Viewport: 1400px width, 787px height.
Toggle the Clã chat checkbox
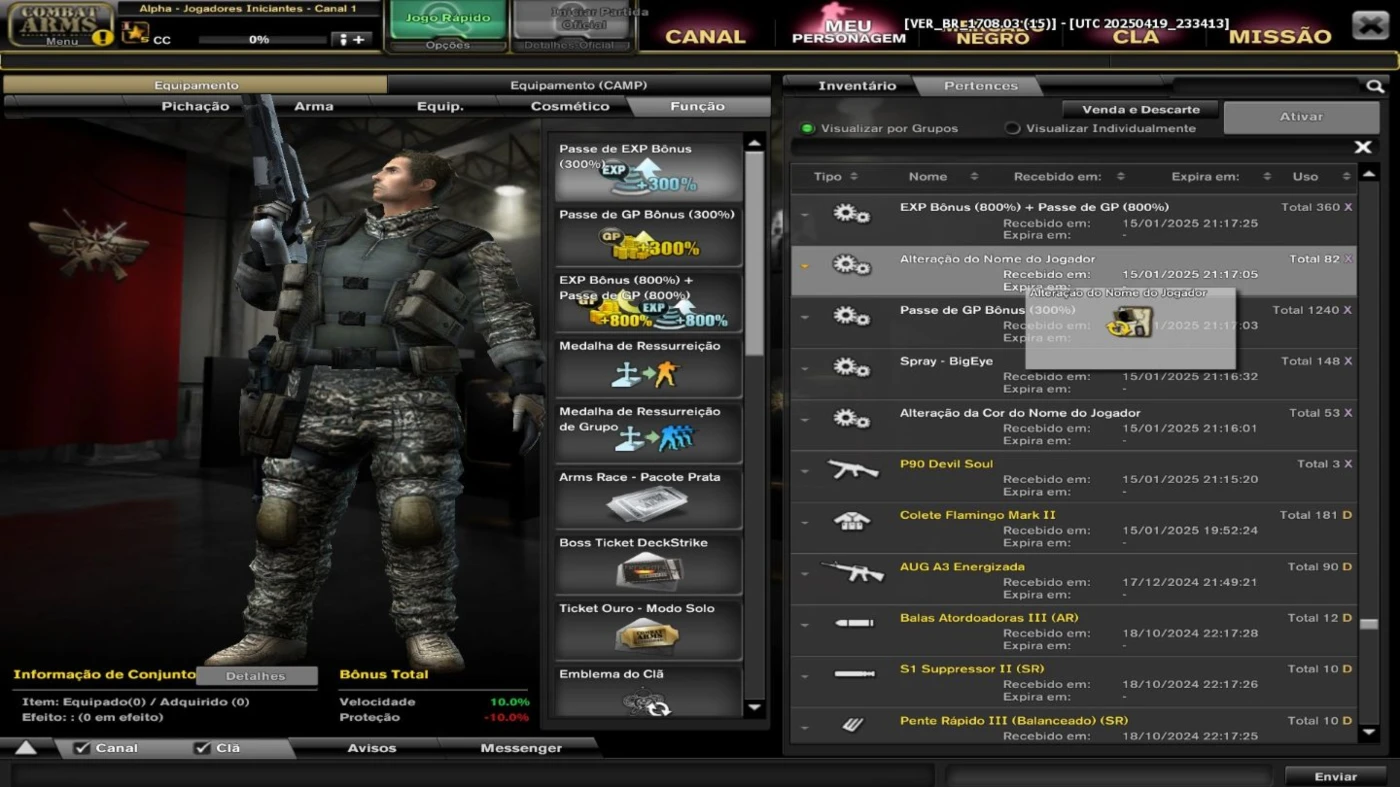pos(202,748)
